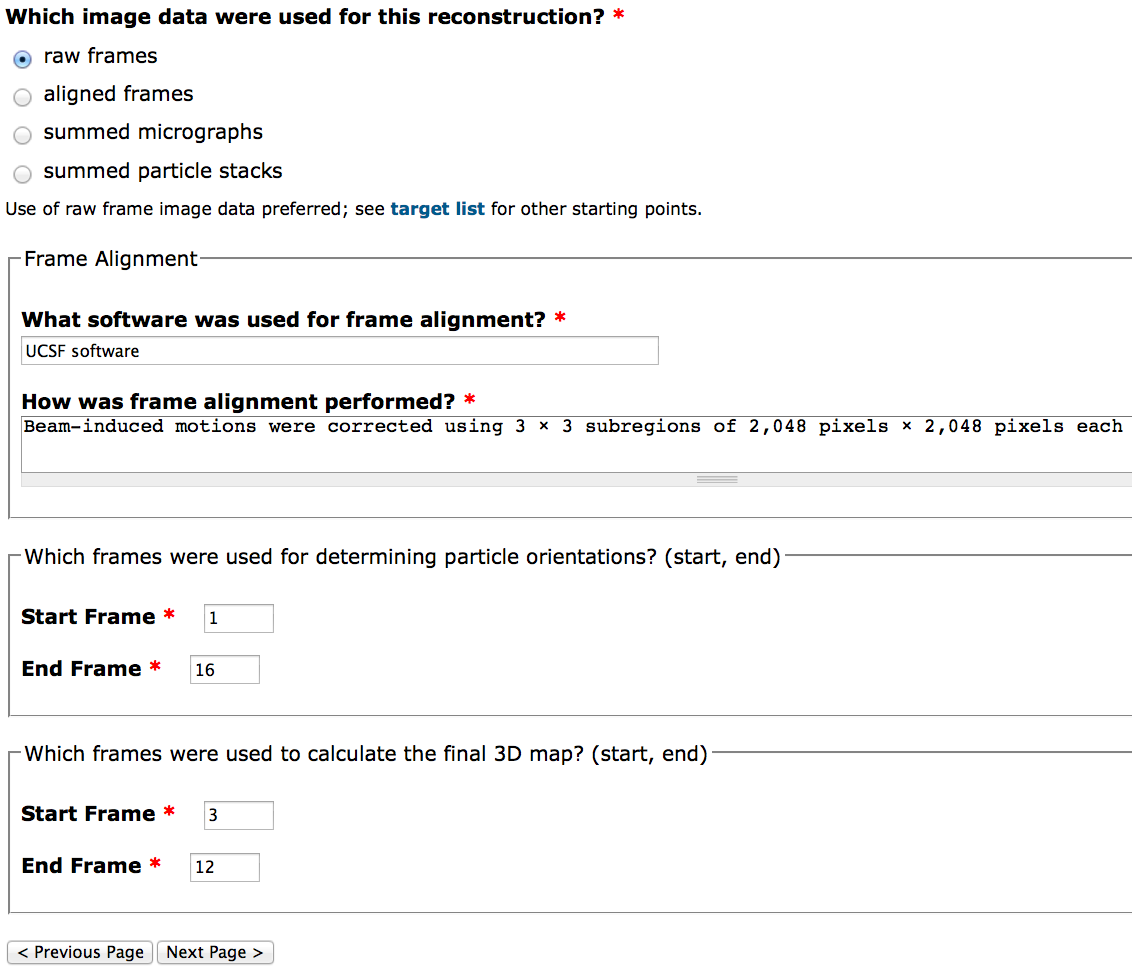Click the 'summed micrographs' label text
This screenshot has width=1132, height=976.
tap(153, 132)
